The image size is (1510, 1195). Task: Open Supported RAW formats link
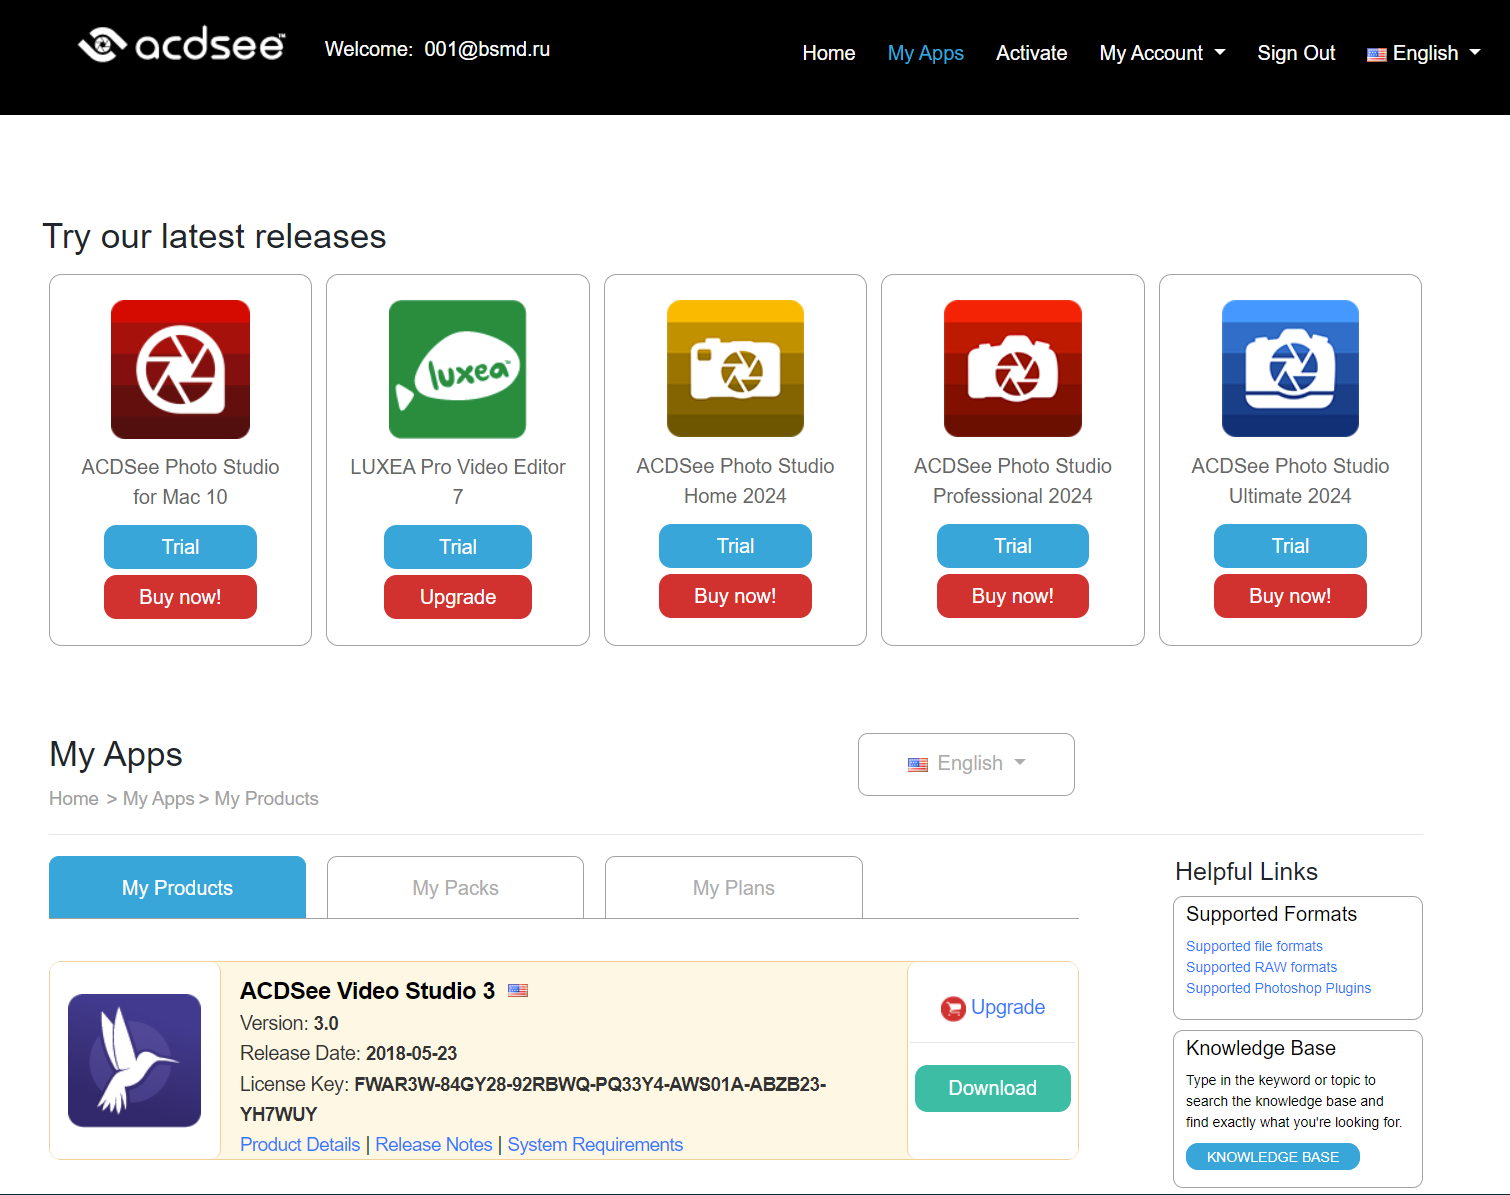pos(1261,967)
